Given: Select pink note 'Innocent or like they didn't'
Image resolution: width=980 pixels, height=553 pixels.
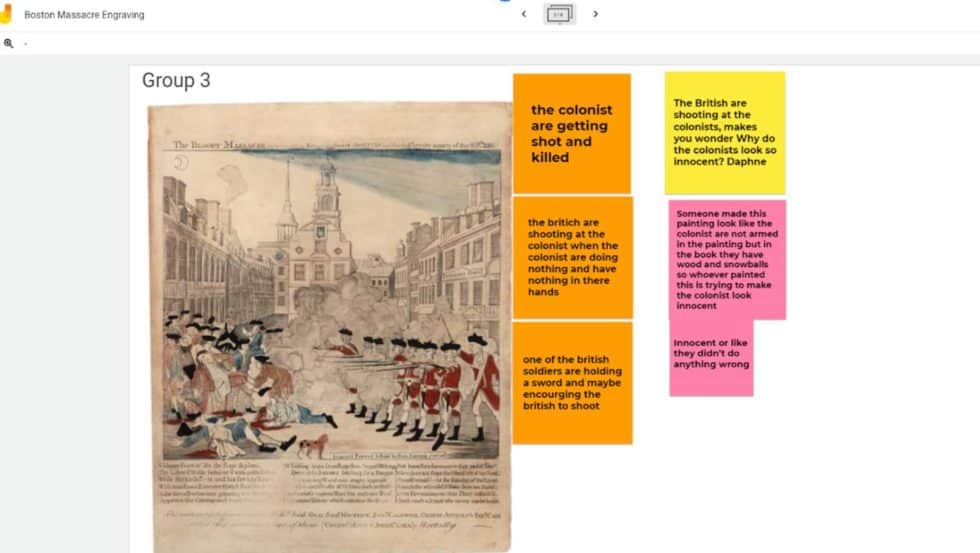Looking at the screenshot, I should click(711, 357).
